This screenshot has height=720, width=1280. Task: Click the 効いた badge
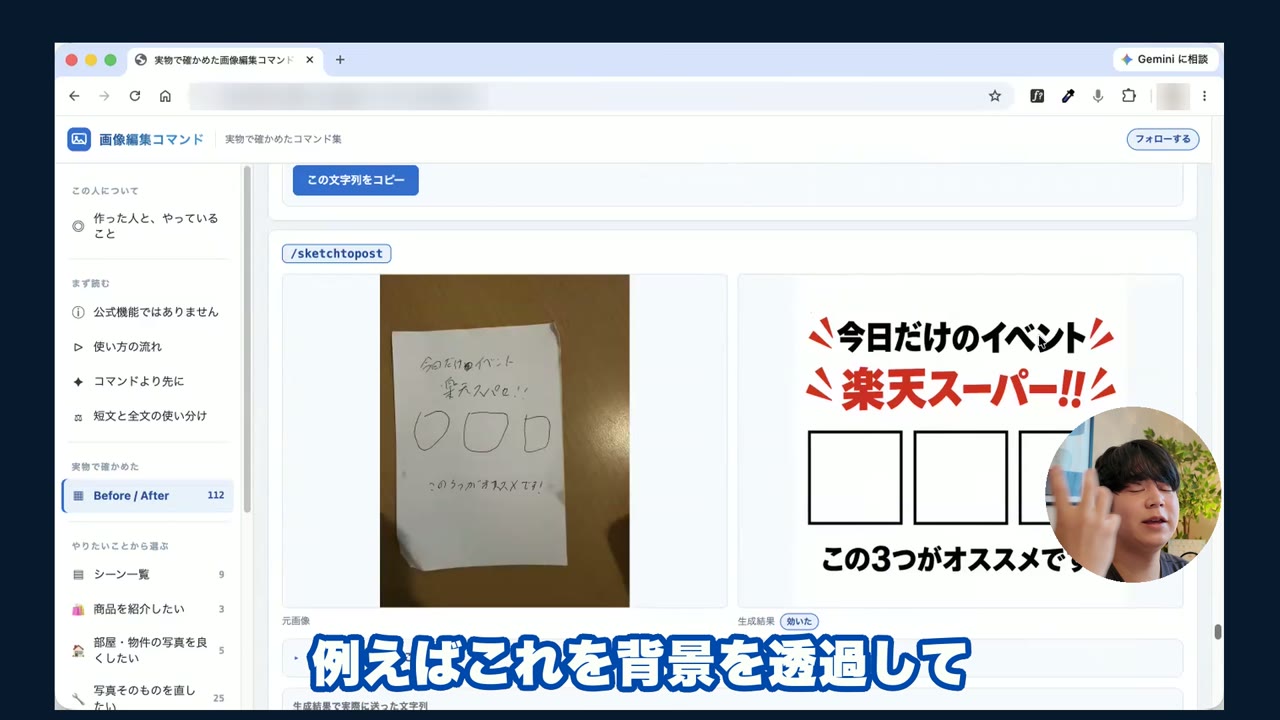click(799, 622)
